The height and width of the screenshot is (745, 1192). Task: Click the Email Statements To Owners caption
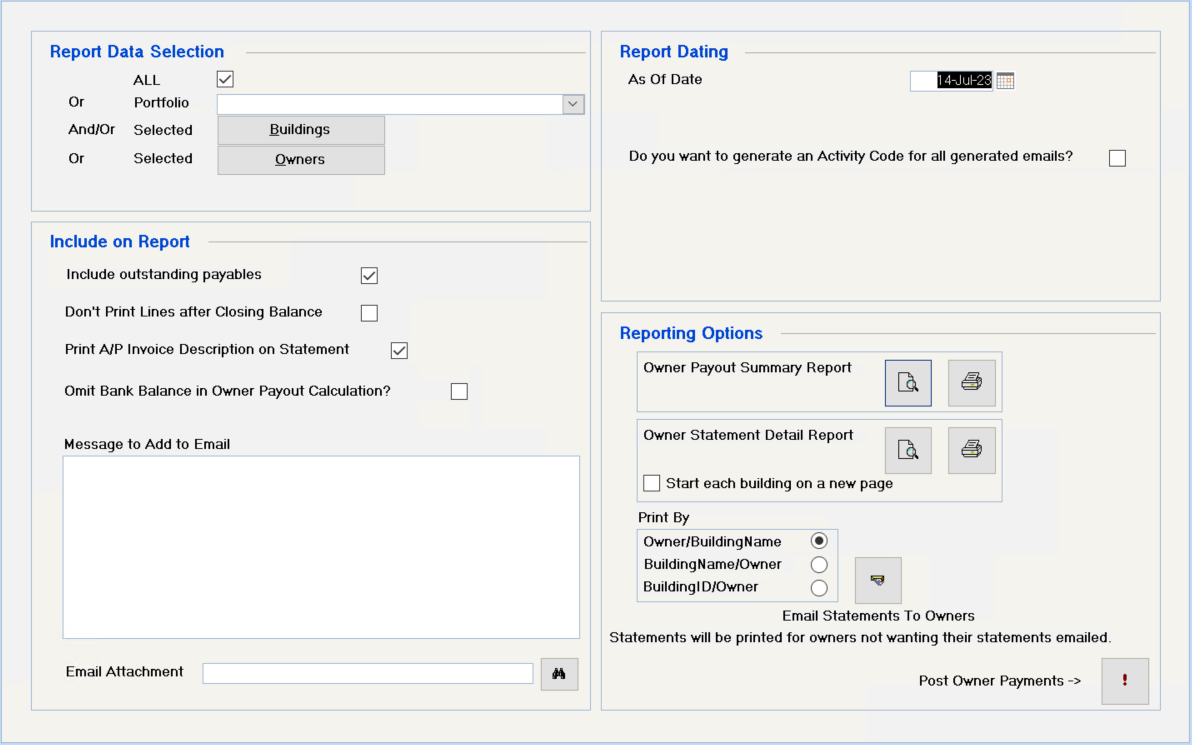878,616
